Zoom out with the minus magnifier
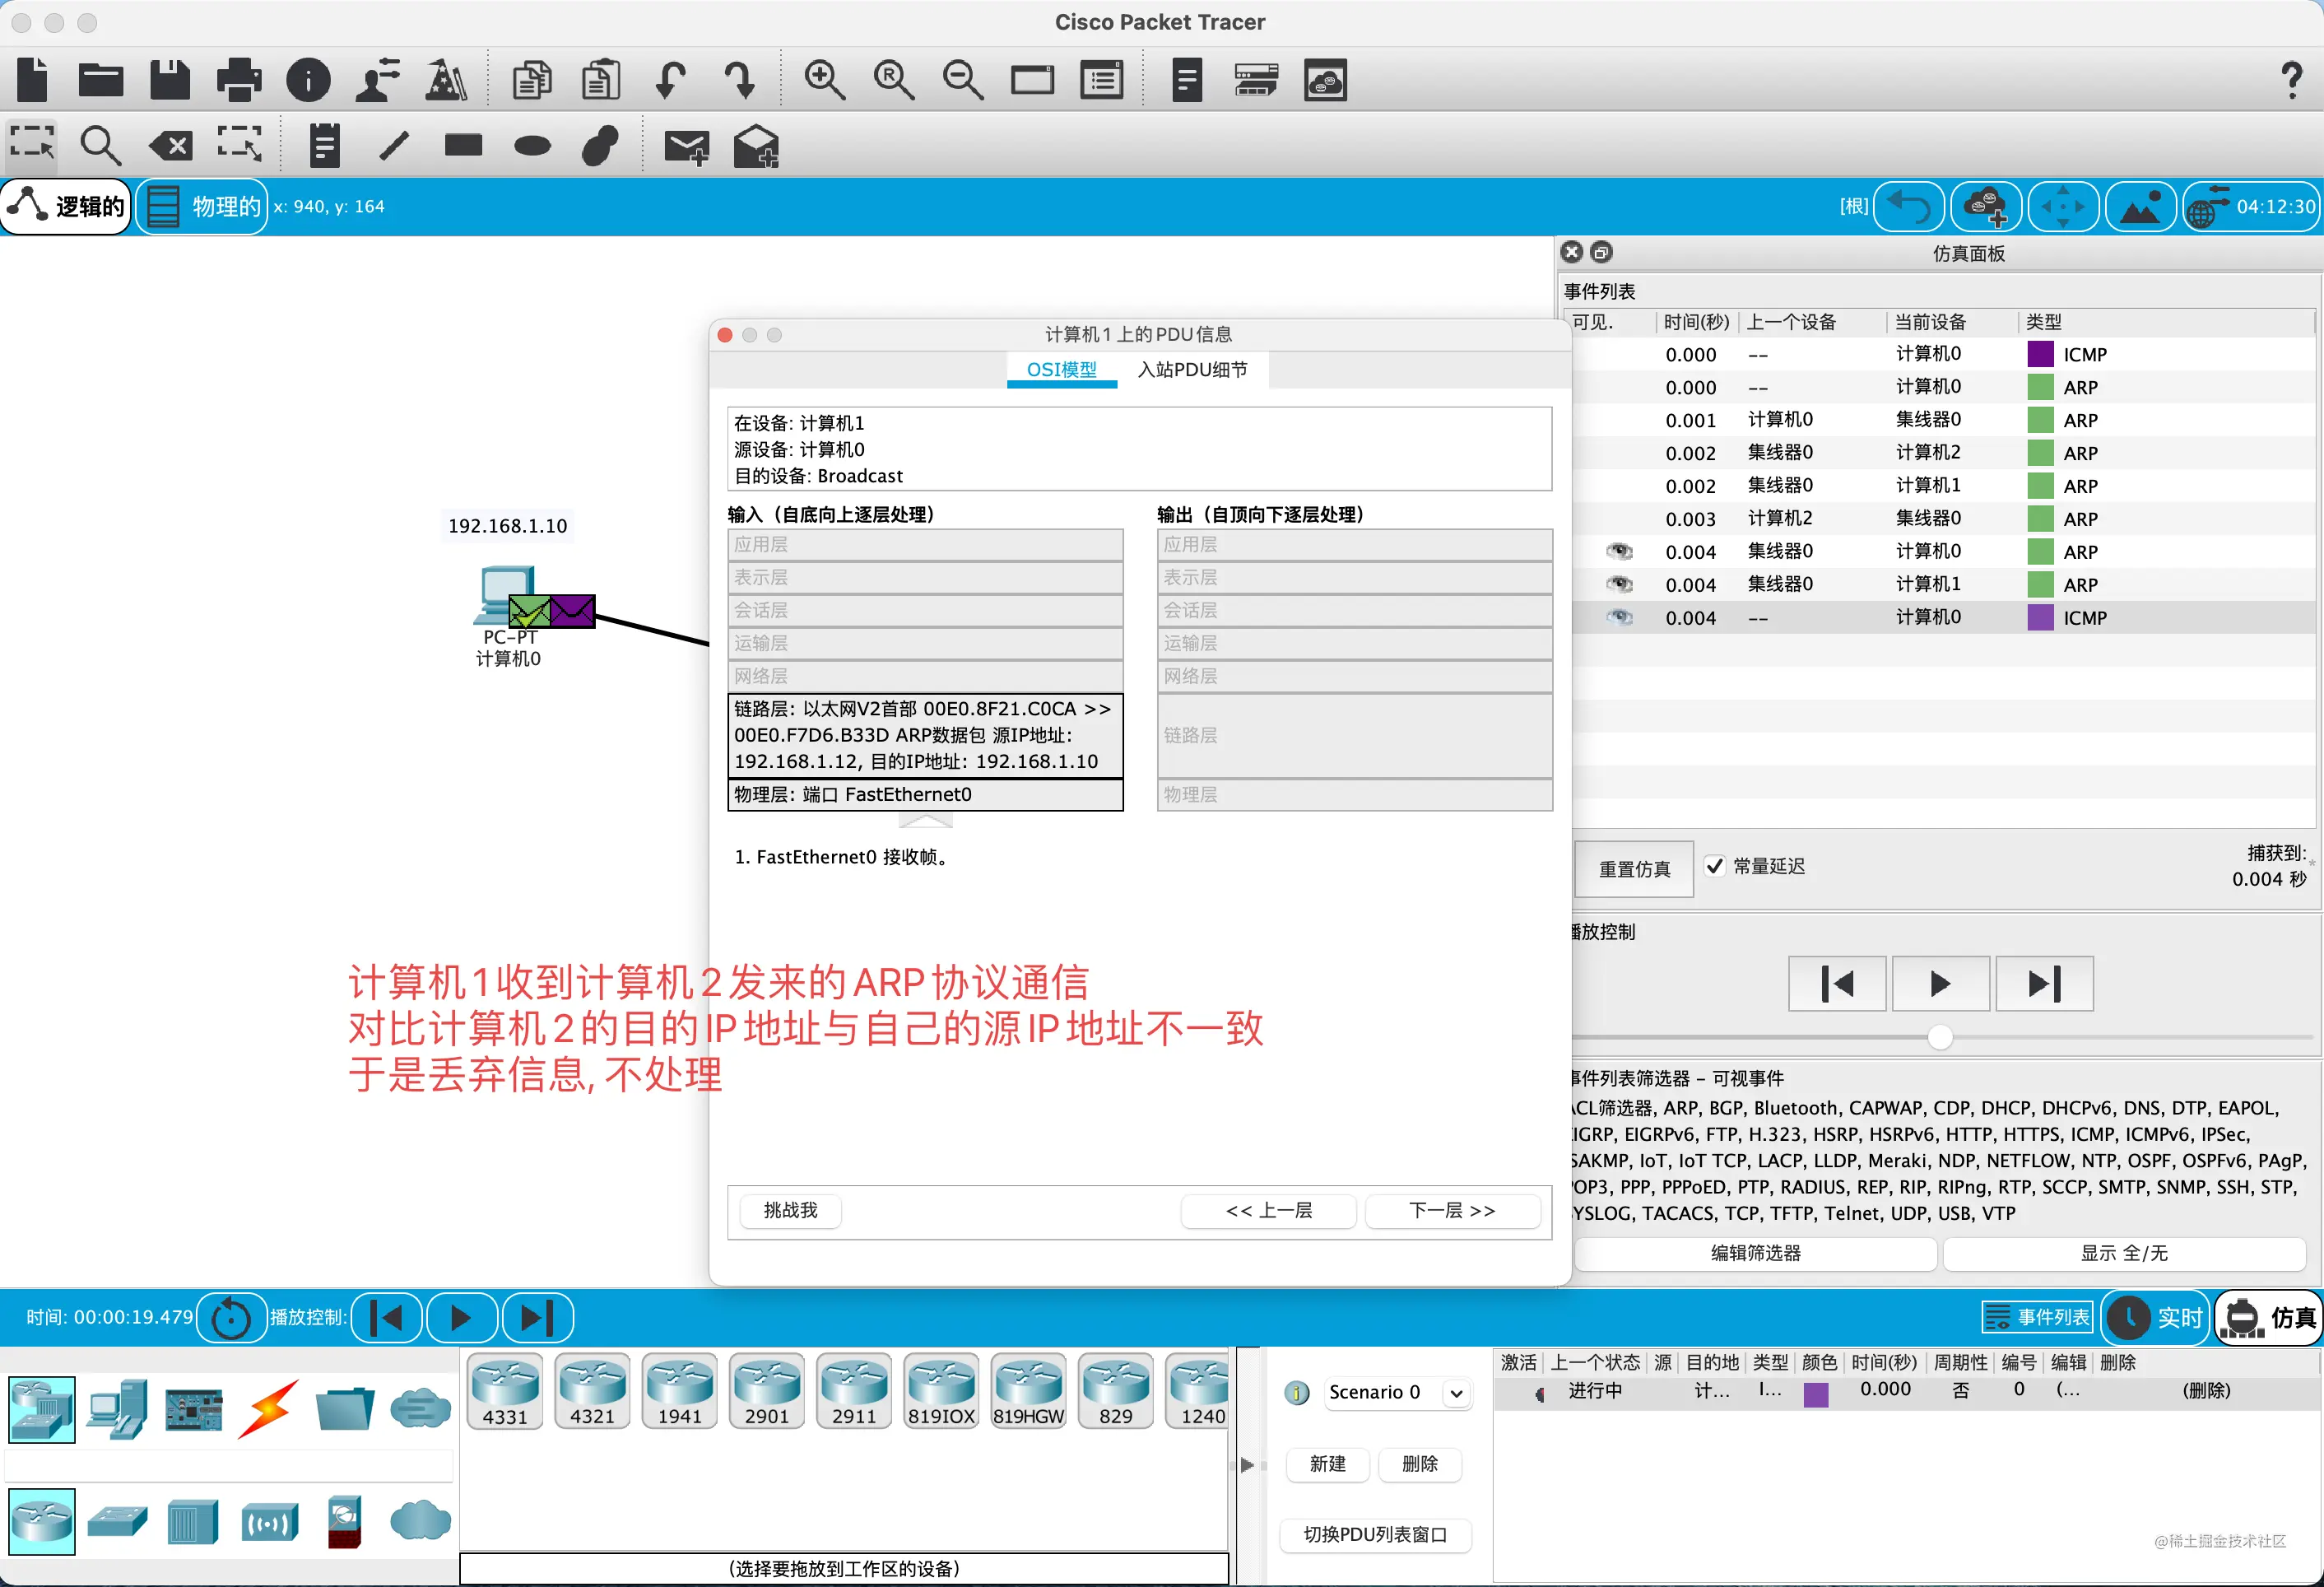 pos(963,80)
